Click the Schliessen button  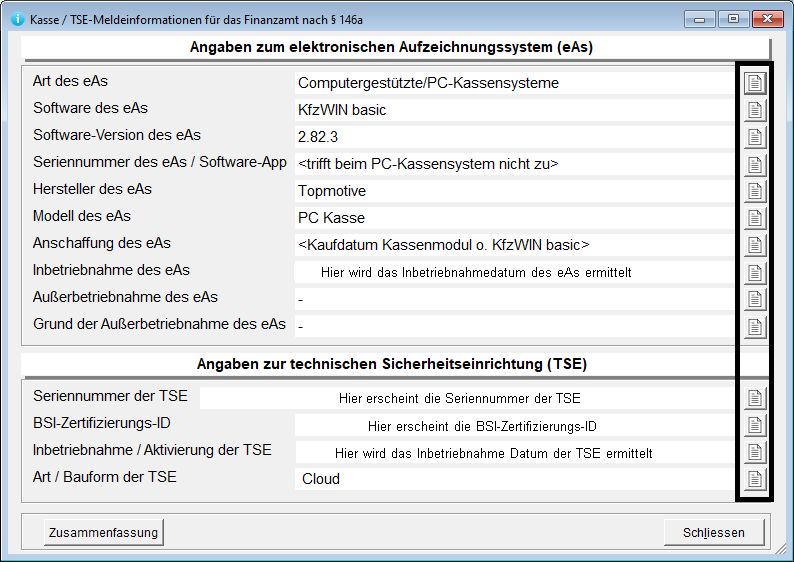pos(714,532)
